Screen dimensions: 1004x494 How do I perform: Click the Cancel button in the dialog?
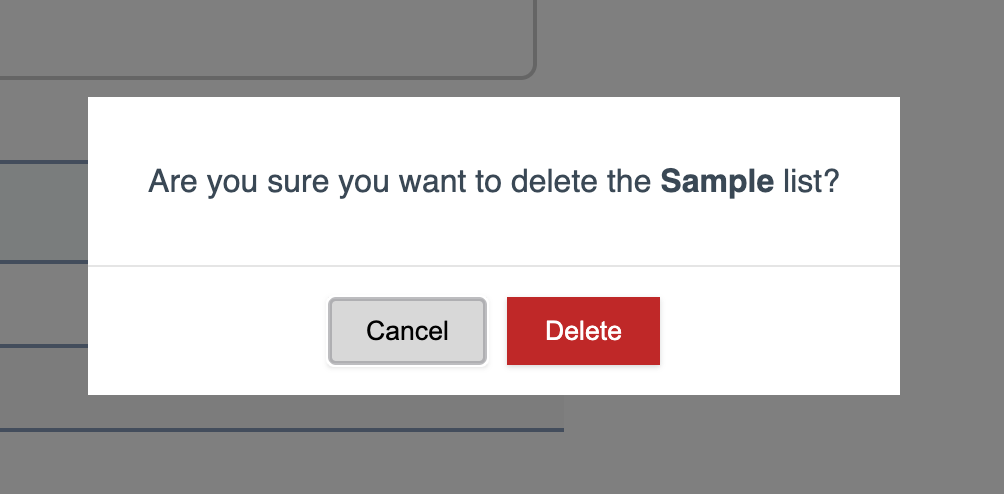pyautogui.click(x=407, y=331)
